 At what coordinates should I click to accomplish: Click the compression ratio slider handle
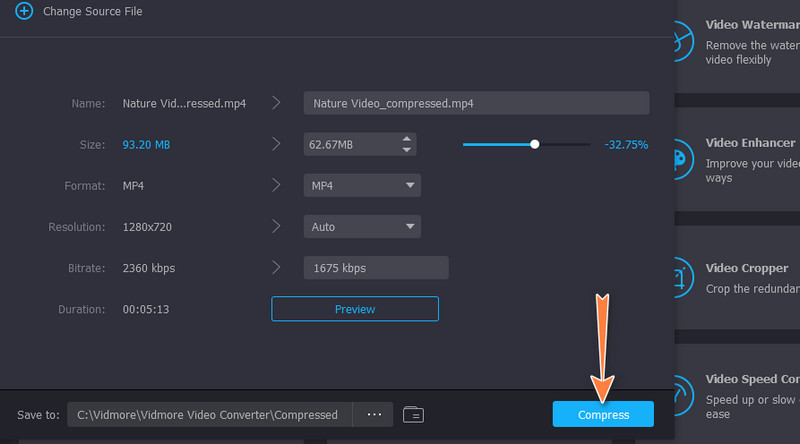pyautogui.click(x=535, y=144)
